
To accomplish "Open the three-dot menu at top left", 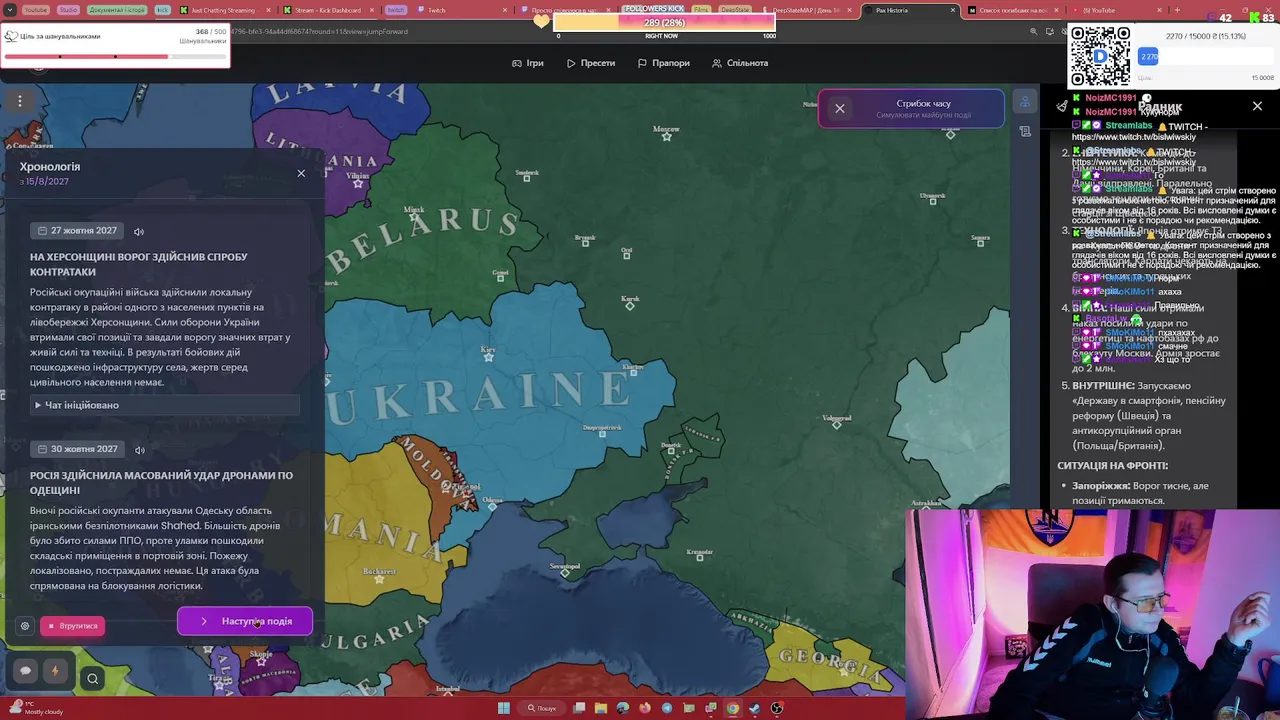I will click(x=19, y=100).
